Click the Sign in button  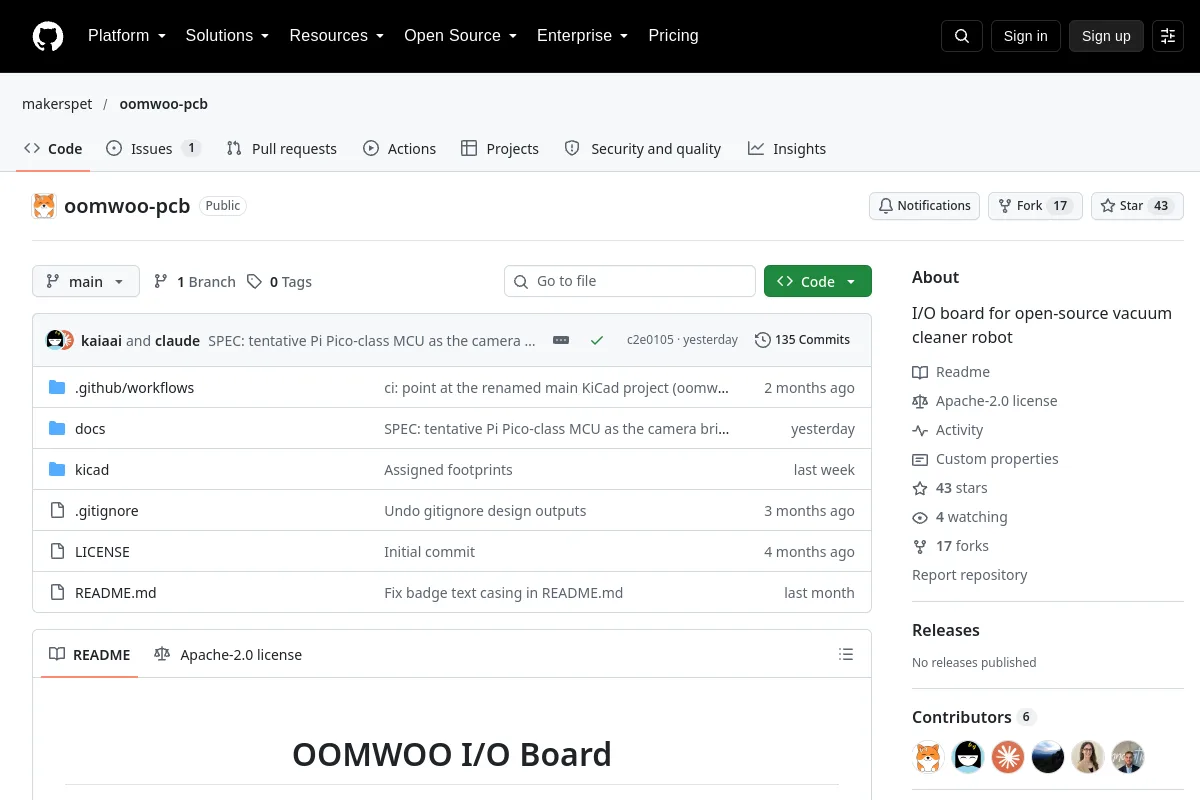[x=1026, y=36]
